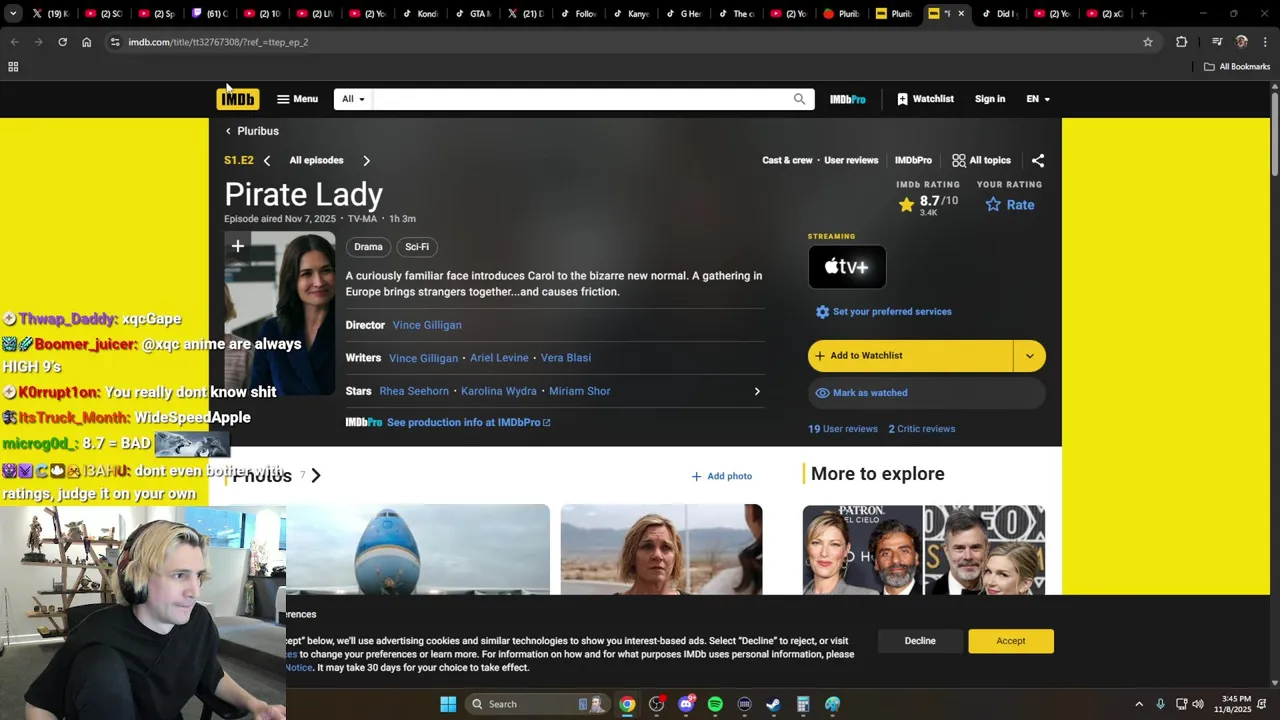Open the All search category dropdown
Viewport: 1280px width, 720px height.
[353, 99]
